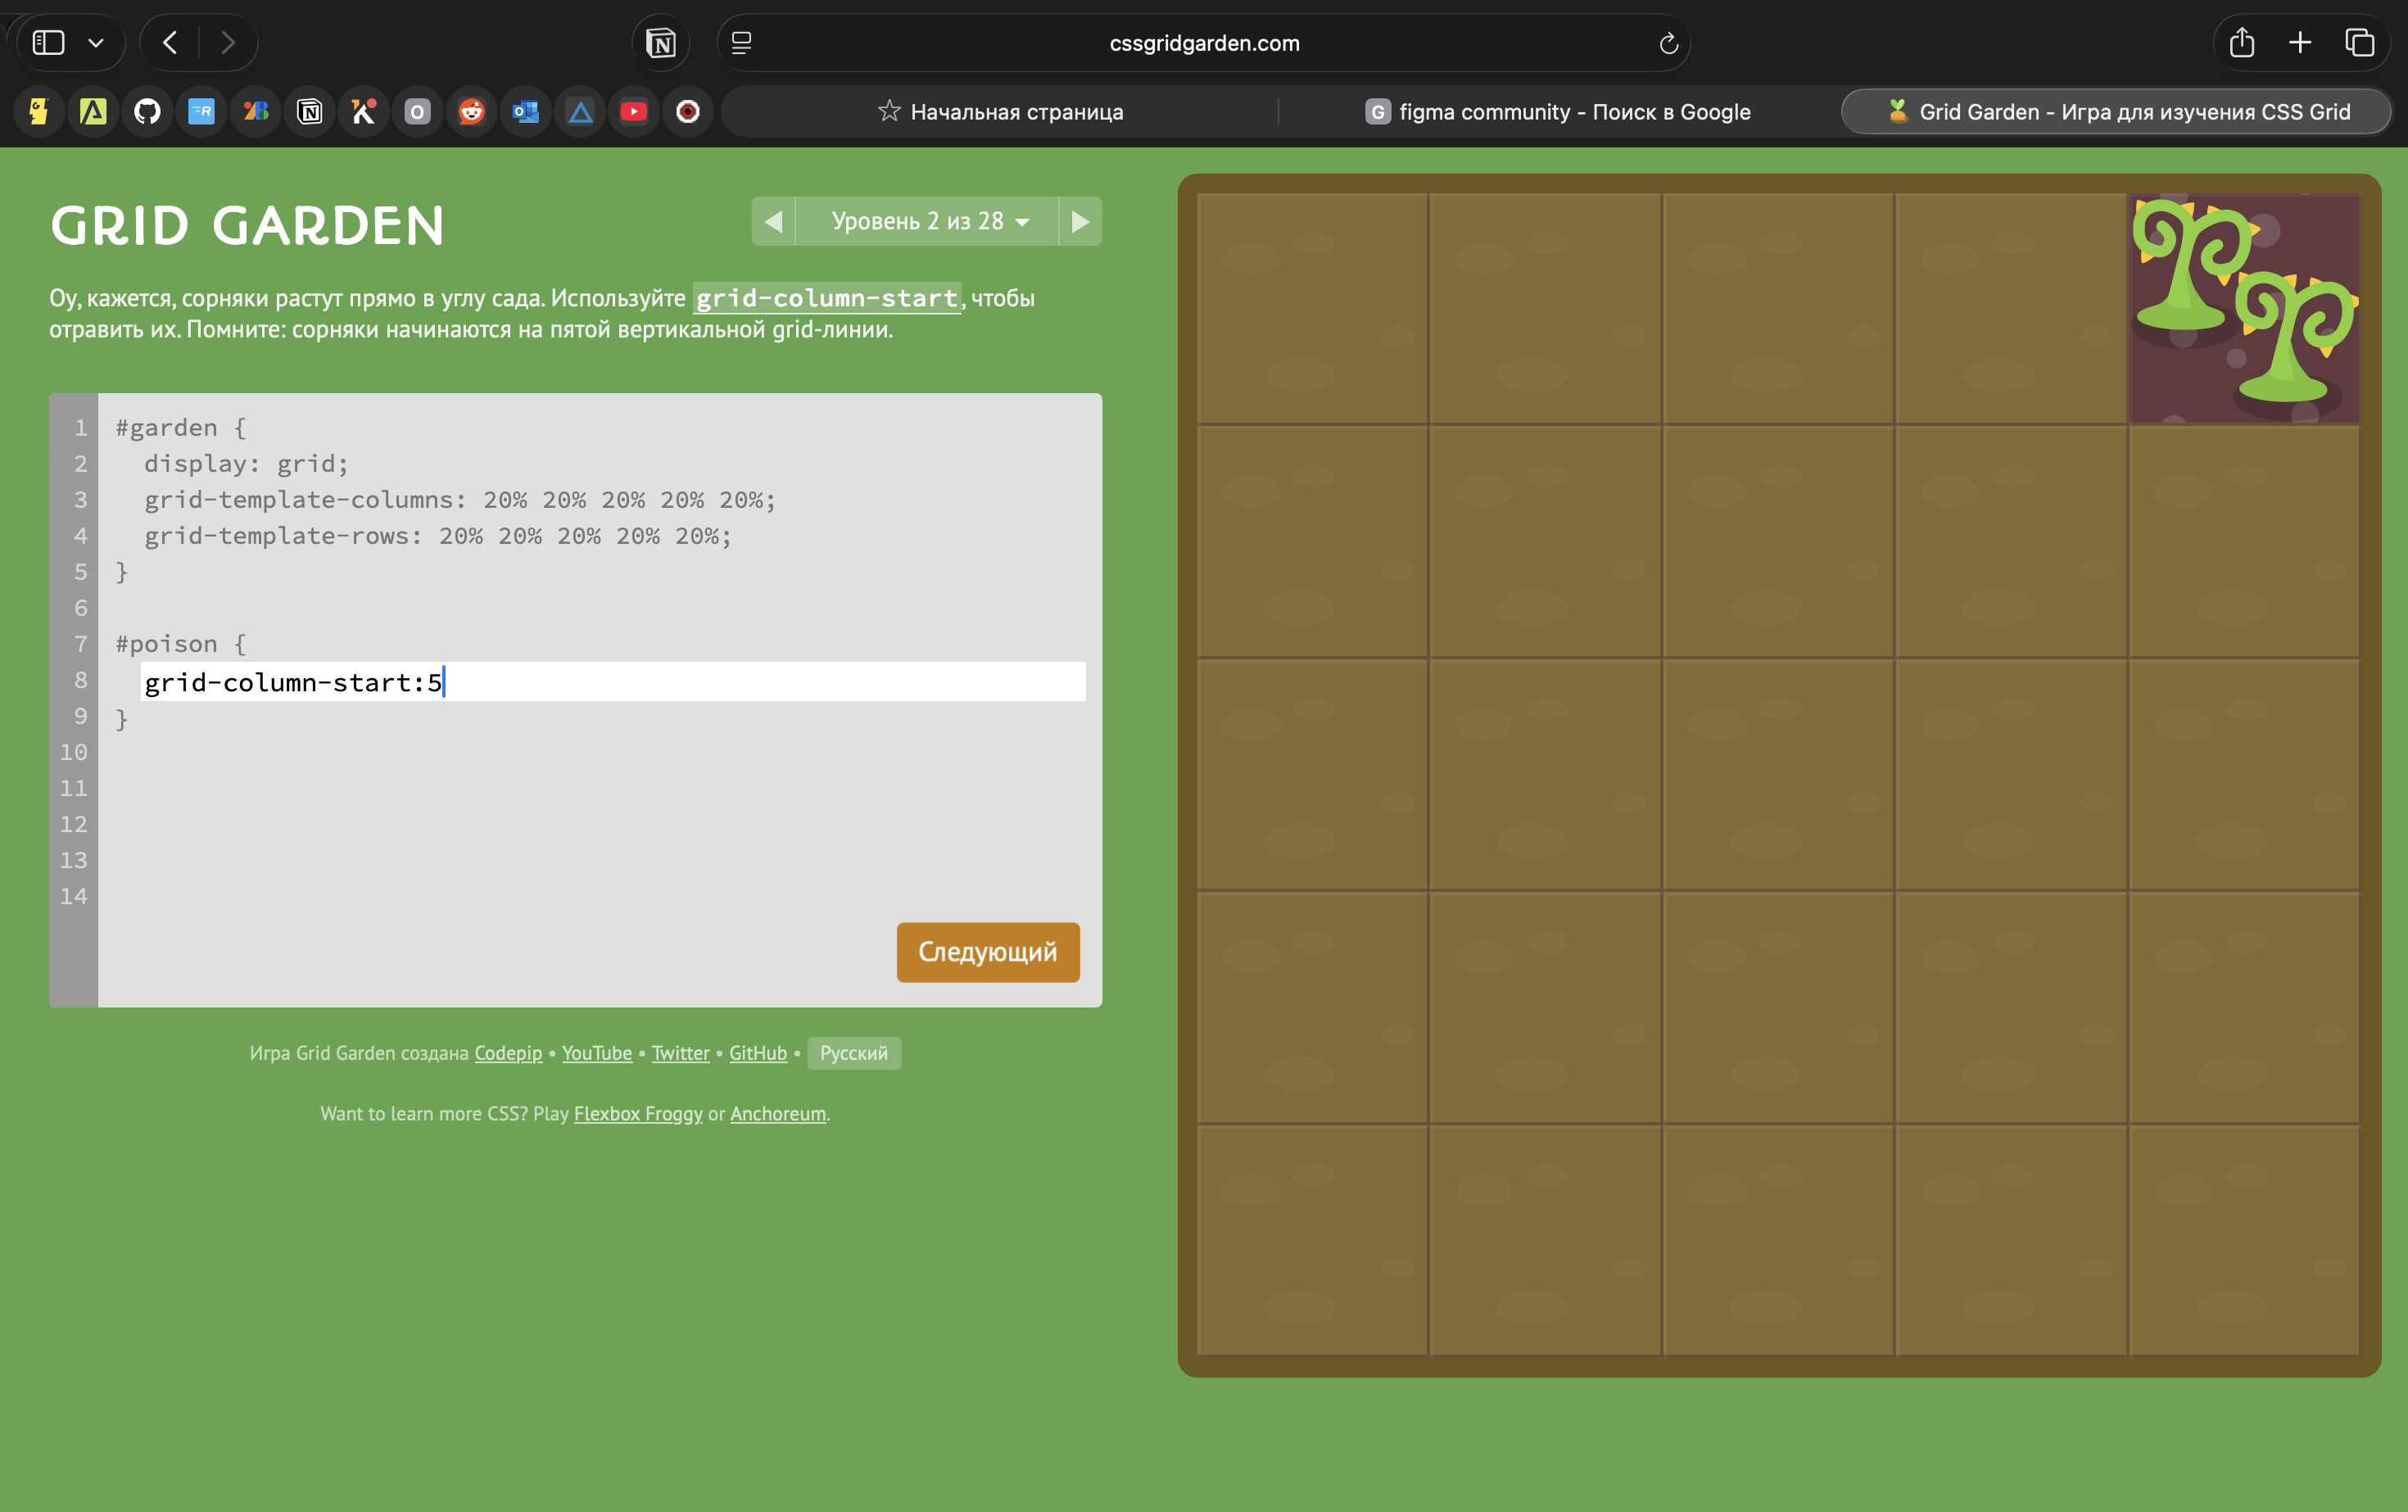Open the YouTube pinned tab
2408x1512 pixels.
[x=634, y=112]
